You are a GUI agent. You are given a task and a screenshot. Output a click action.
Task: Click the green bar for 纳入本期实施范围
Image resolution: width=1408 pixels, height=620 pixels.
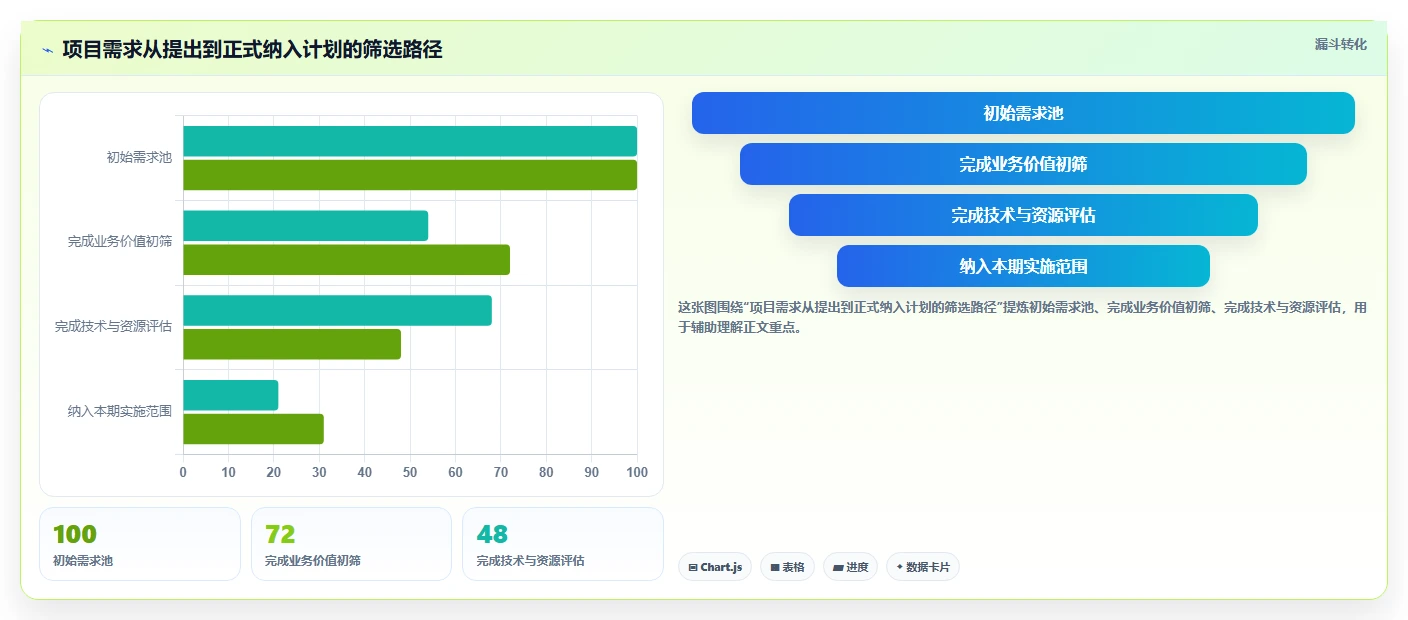click(x=253, y=429)
